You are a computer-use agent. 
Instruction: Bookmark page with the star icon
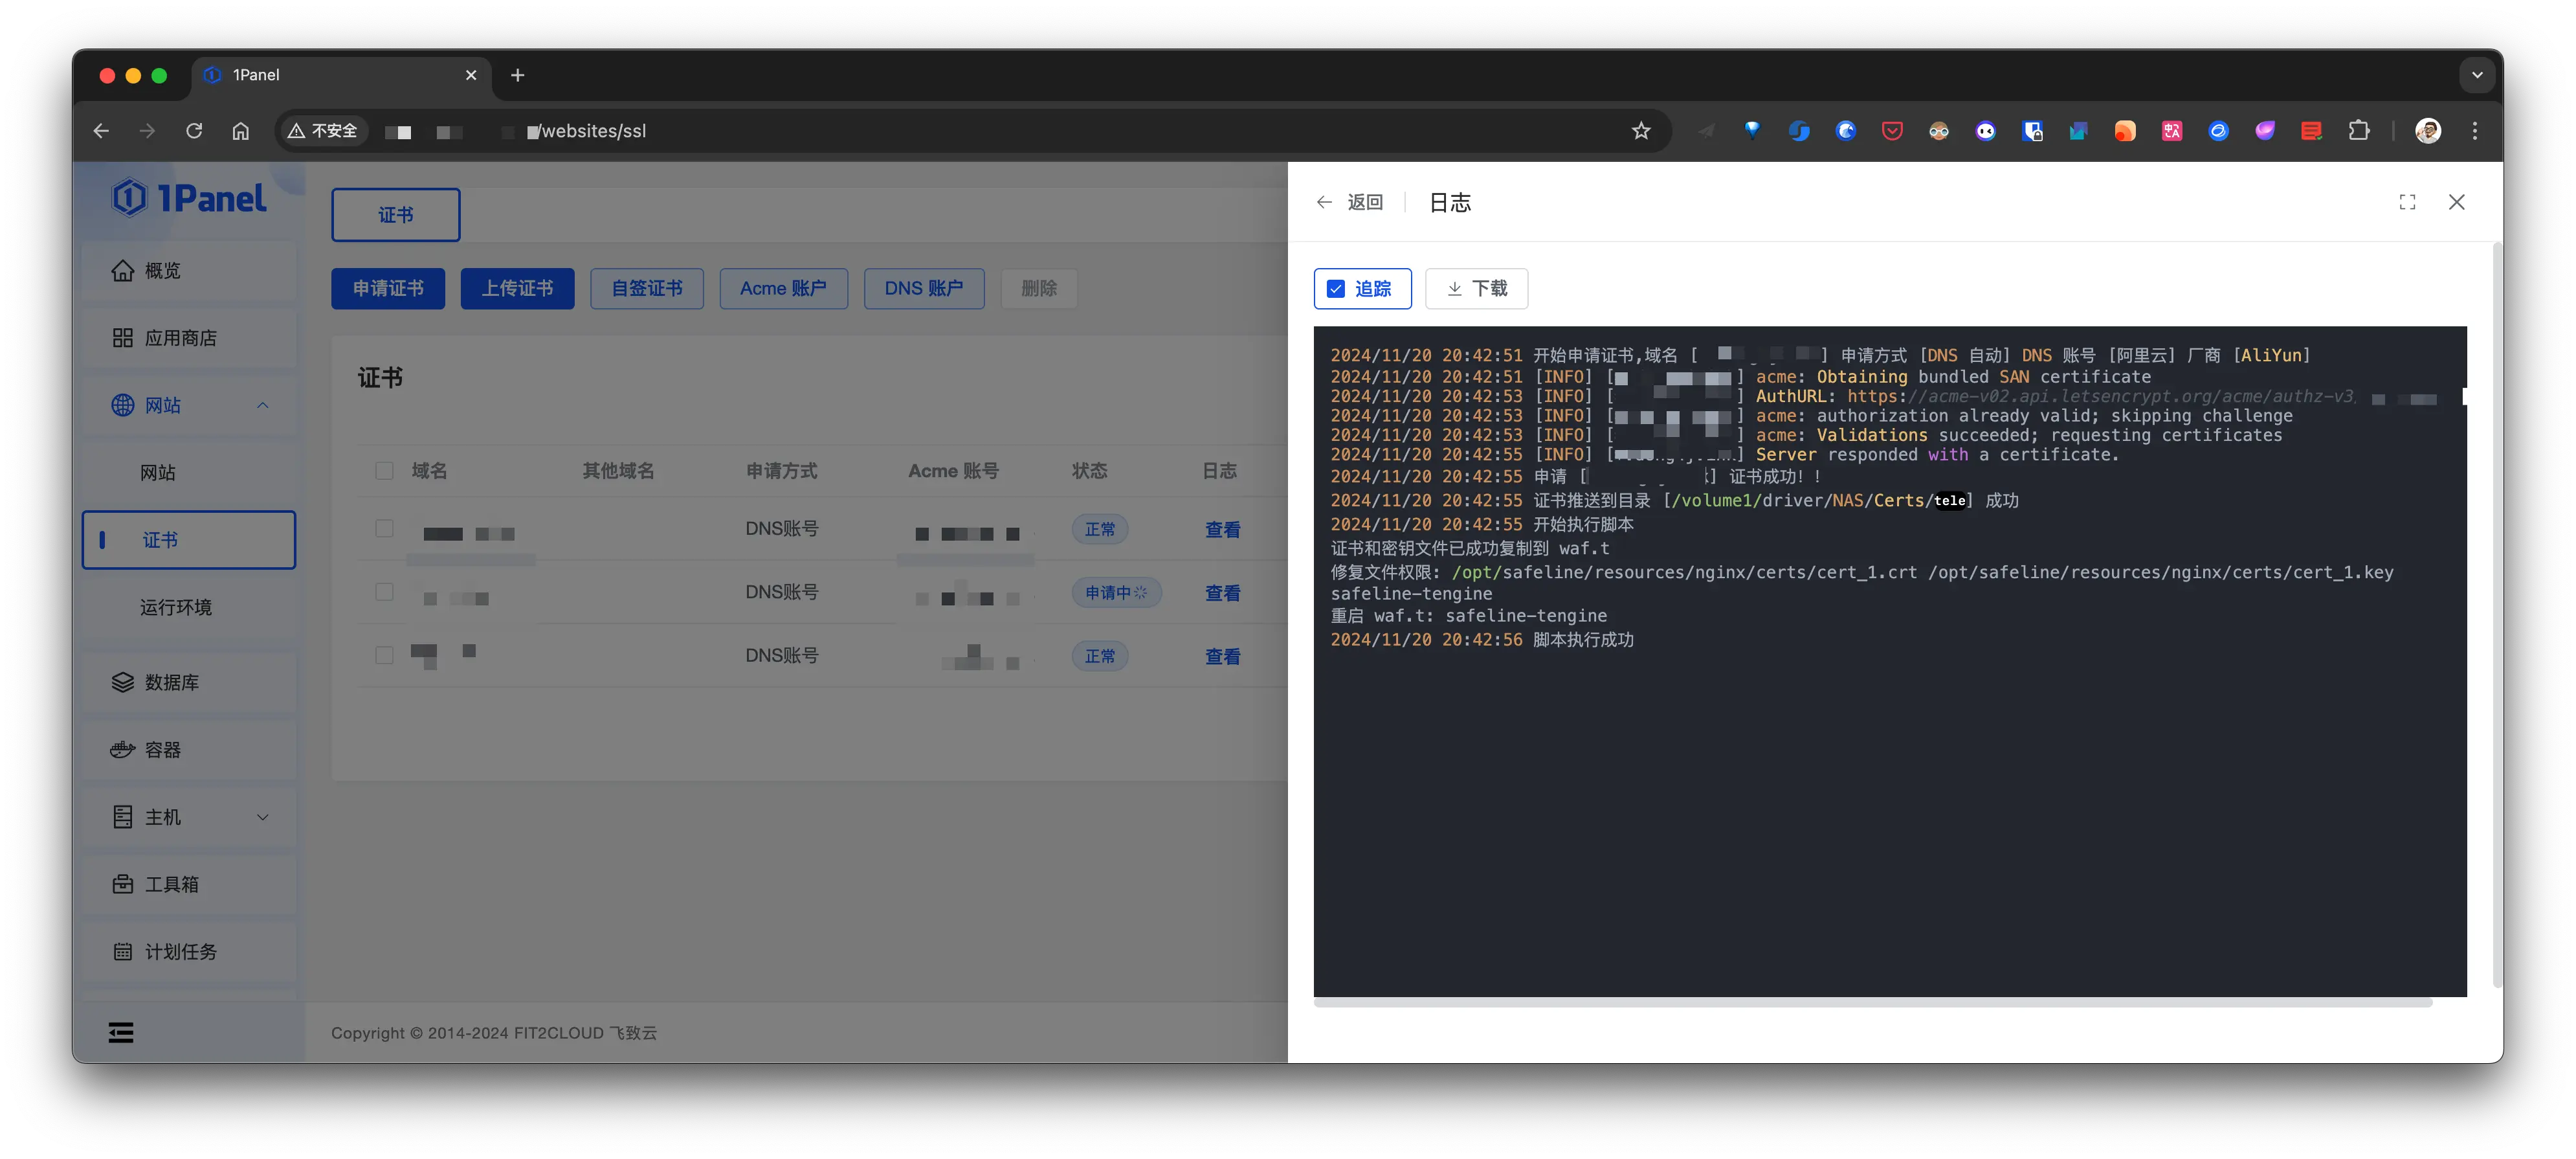tap(1641, 131)
